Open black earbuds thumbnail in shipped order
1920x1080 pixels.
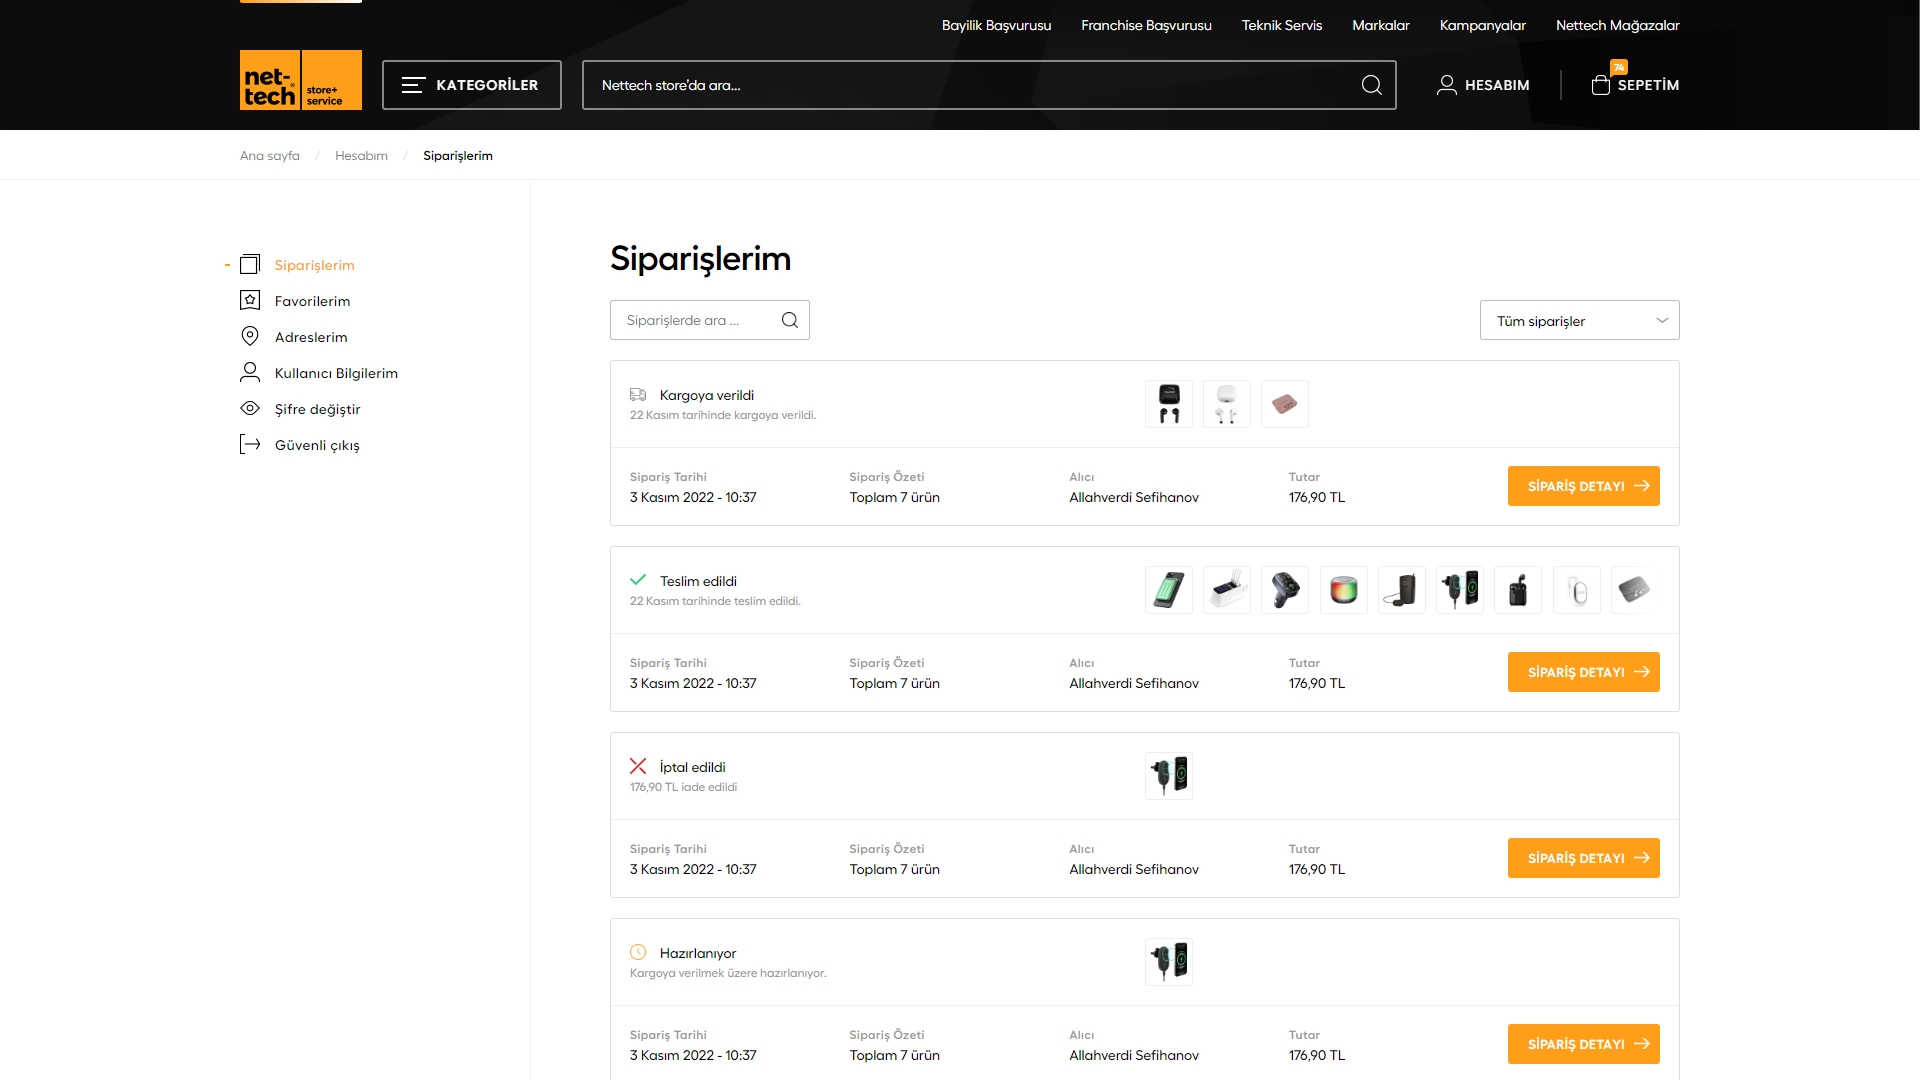click(x=1169, y=404)
